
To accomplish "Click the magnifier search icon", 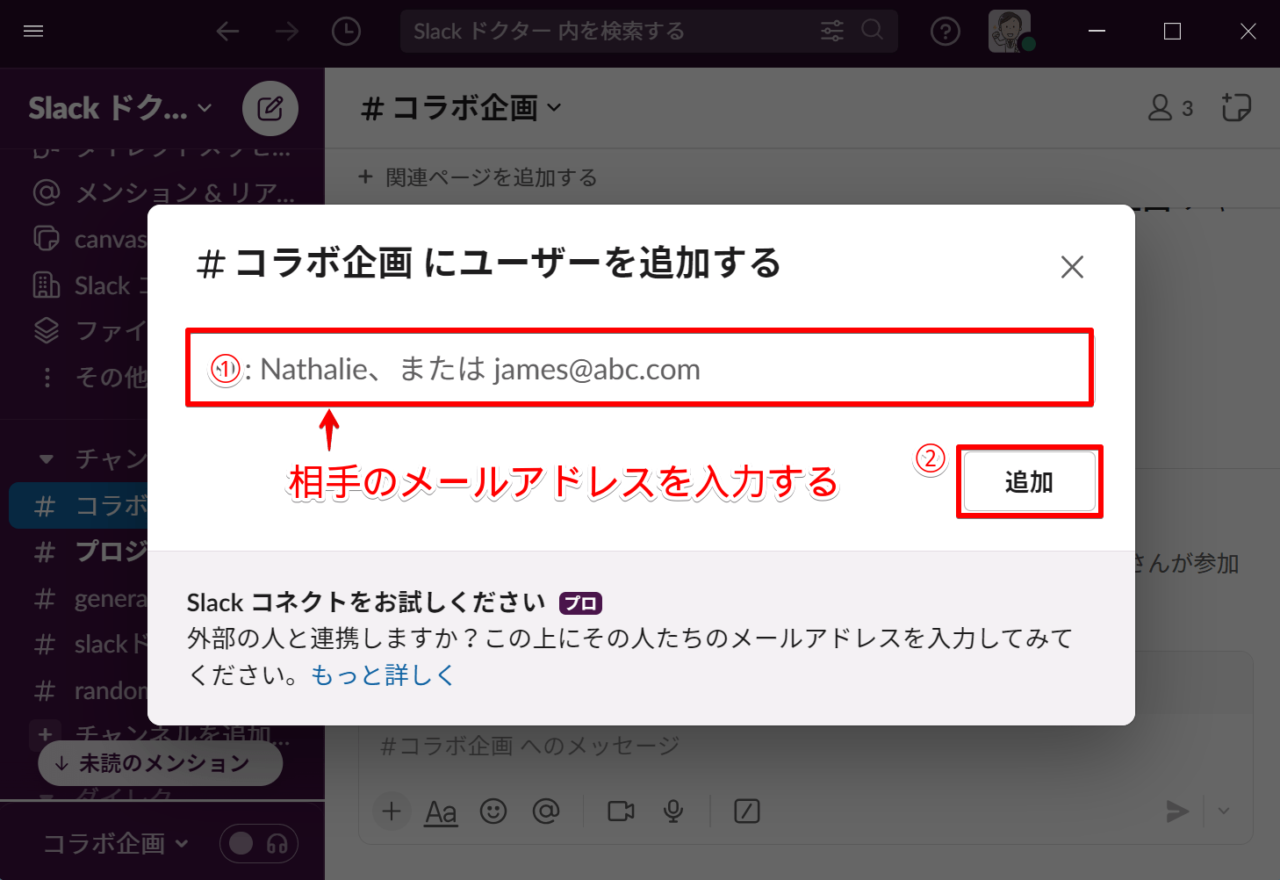I will [x=872, y=31].
